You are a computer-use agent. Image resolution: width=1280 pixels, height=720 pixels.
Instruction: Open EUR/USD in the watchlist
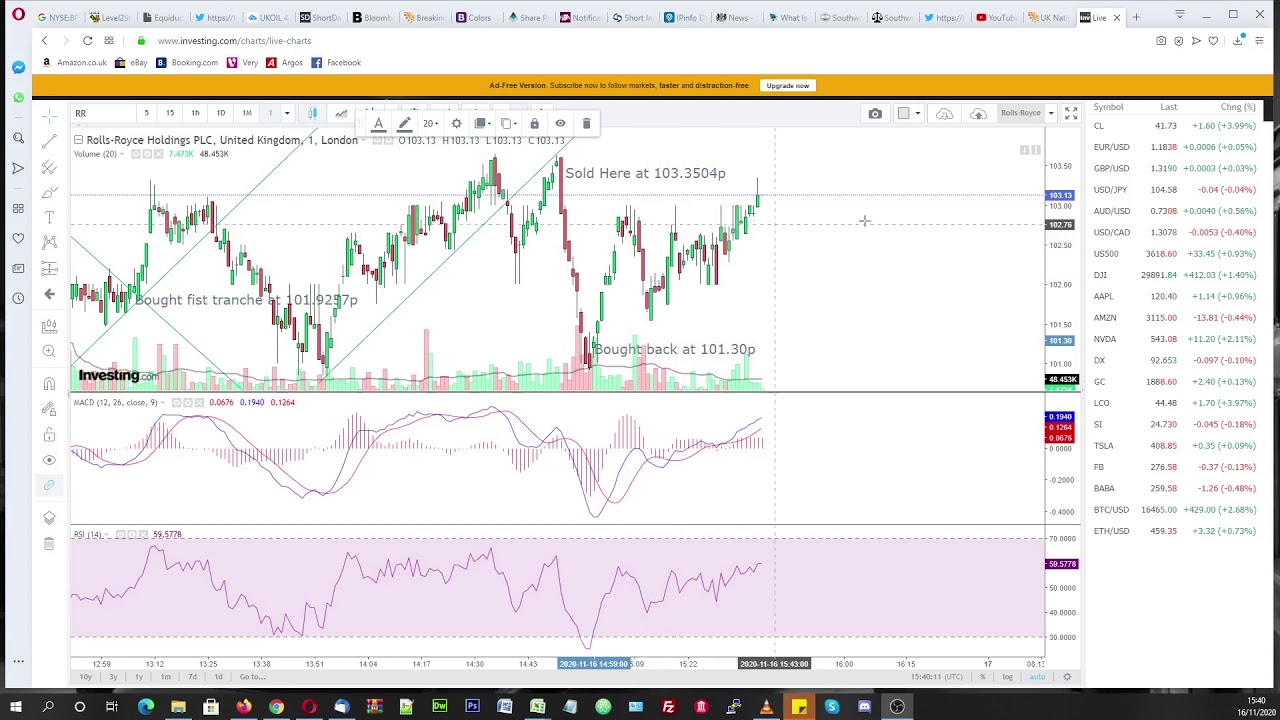pos(1177,147)
